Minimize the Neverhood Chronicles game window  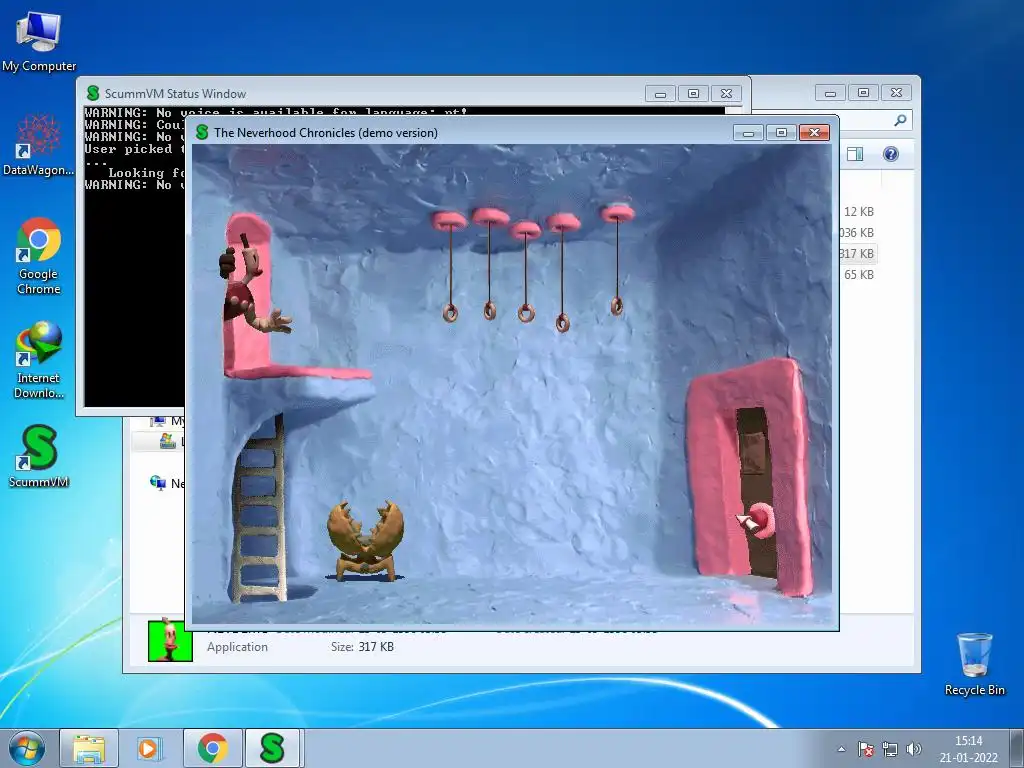(748, 133)
